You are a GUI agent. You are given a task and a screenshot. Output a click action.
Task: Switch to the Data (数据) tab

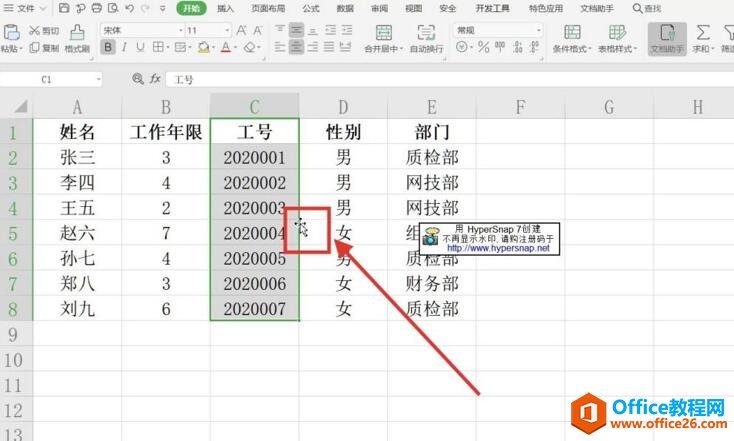[345, 8]
